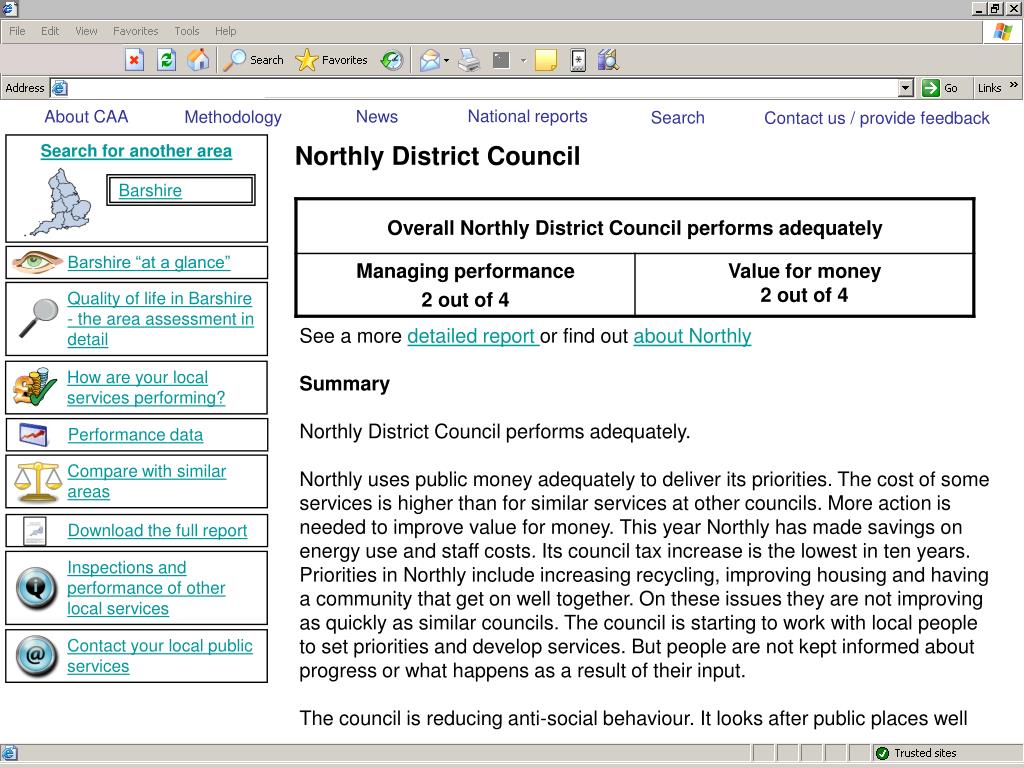Open the File menu
The width and height of the screenshot is (1024, 768).
coord(17,31)
